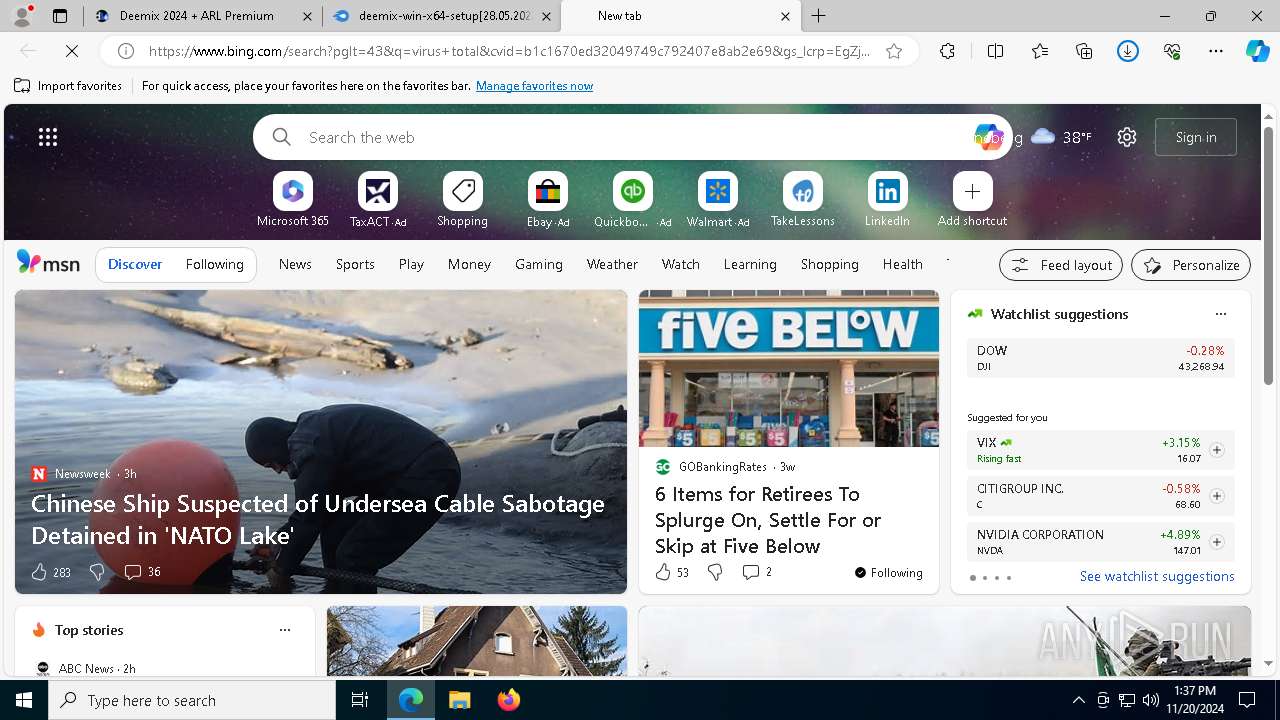Open Firefox from taskbar
This screenshot has height=720, width=1280.
click(x=509, y=700)
